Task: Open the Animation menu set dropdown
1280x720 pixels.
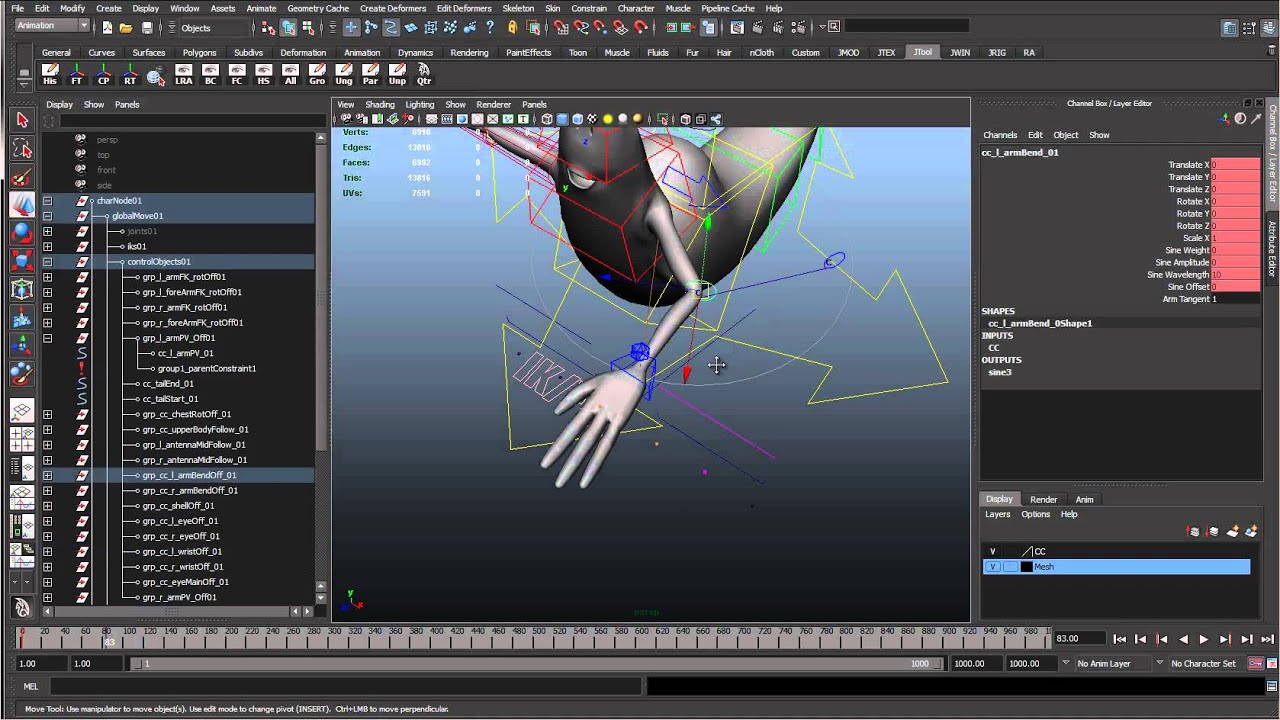Action: (x=52, y=26)
